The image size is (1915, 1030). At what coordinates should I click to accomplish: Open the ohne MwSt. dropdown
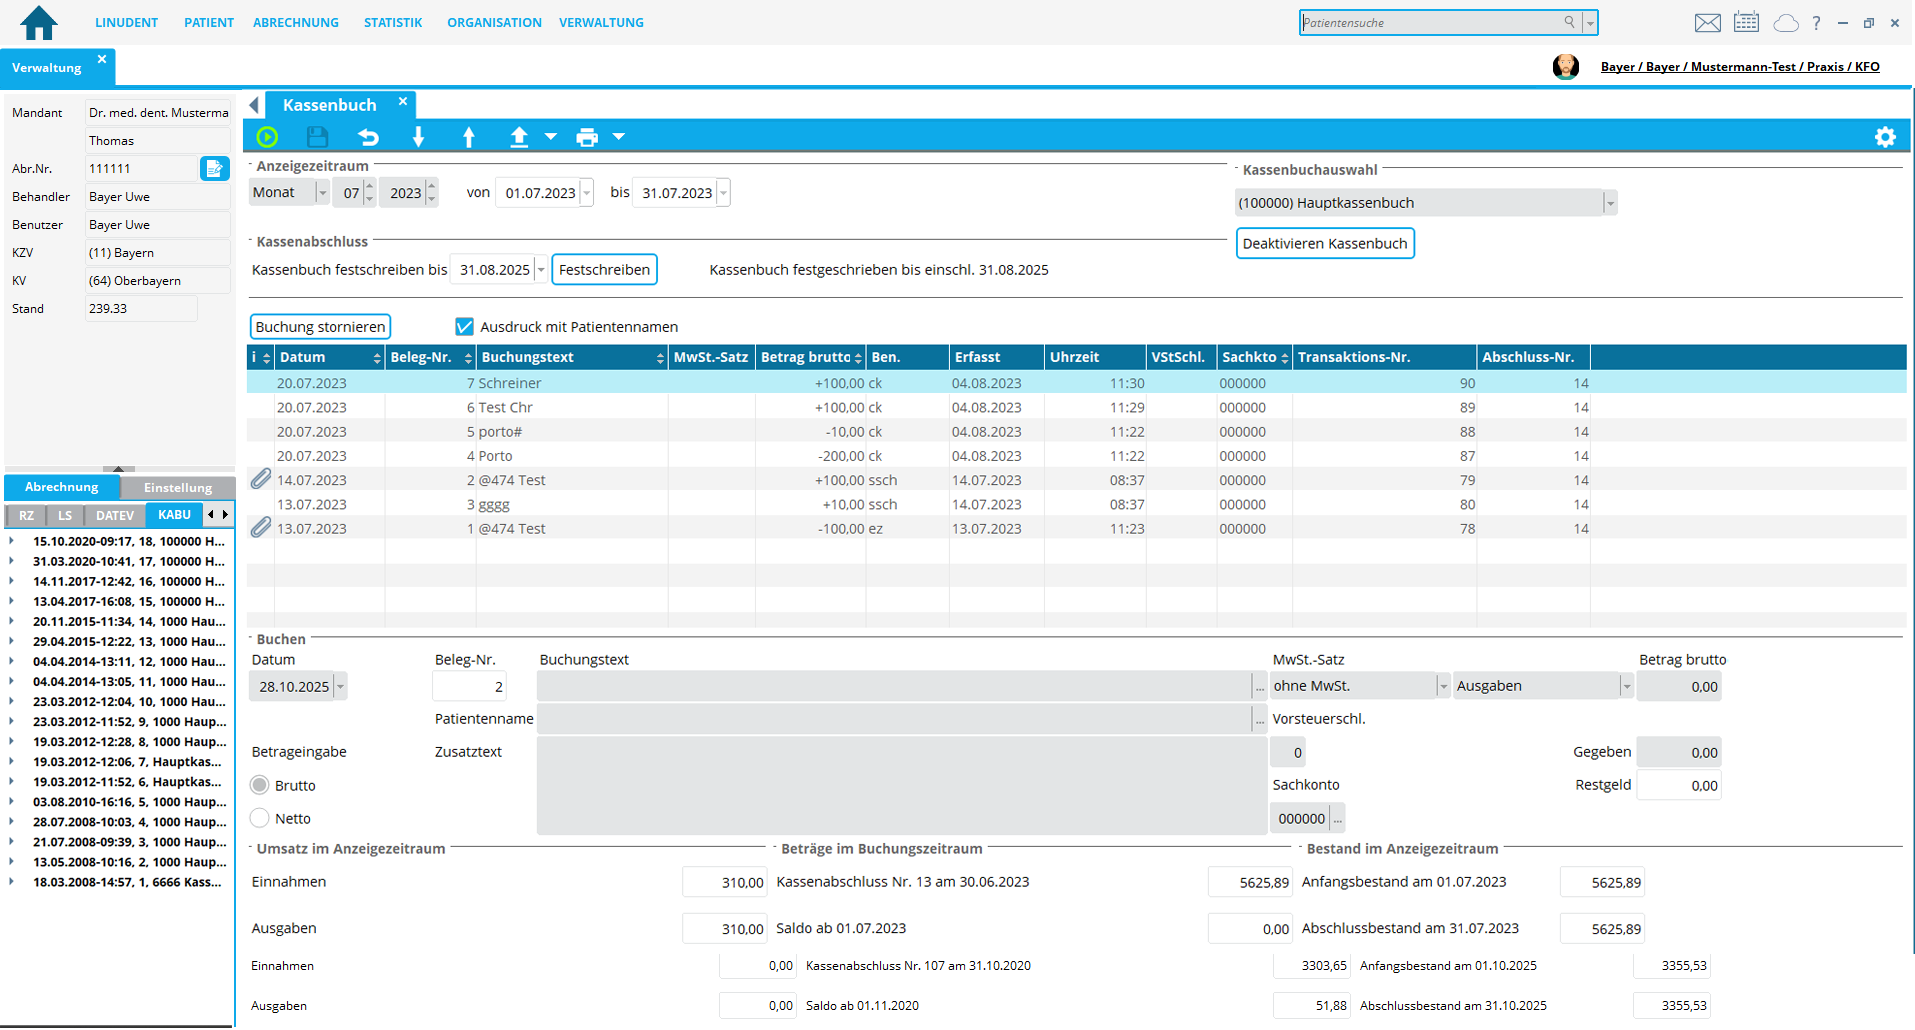click(x=1441, y=685)
